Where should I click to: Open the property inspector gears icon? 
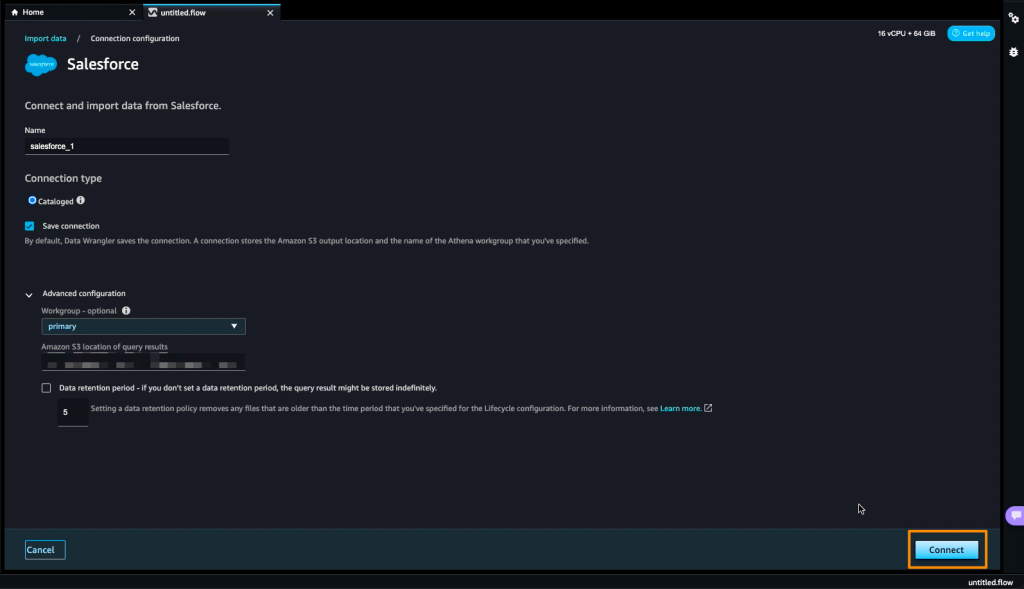(1013, 19)
